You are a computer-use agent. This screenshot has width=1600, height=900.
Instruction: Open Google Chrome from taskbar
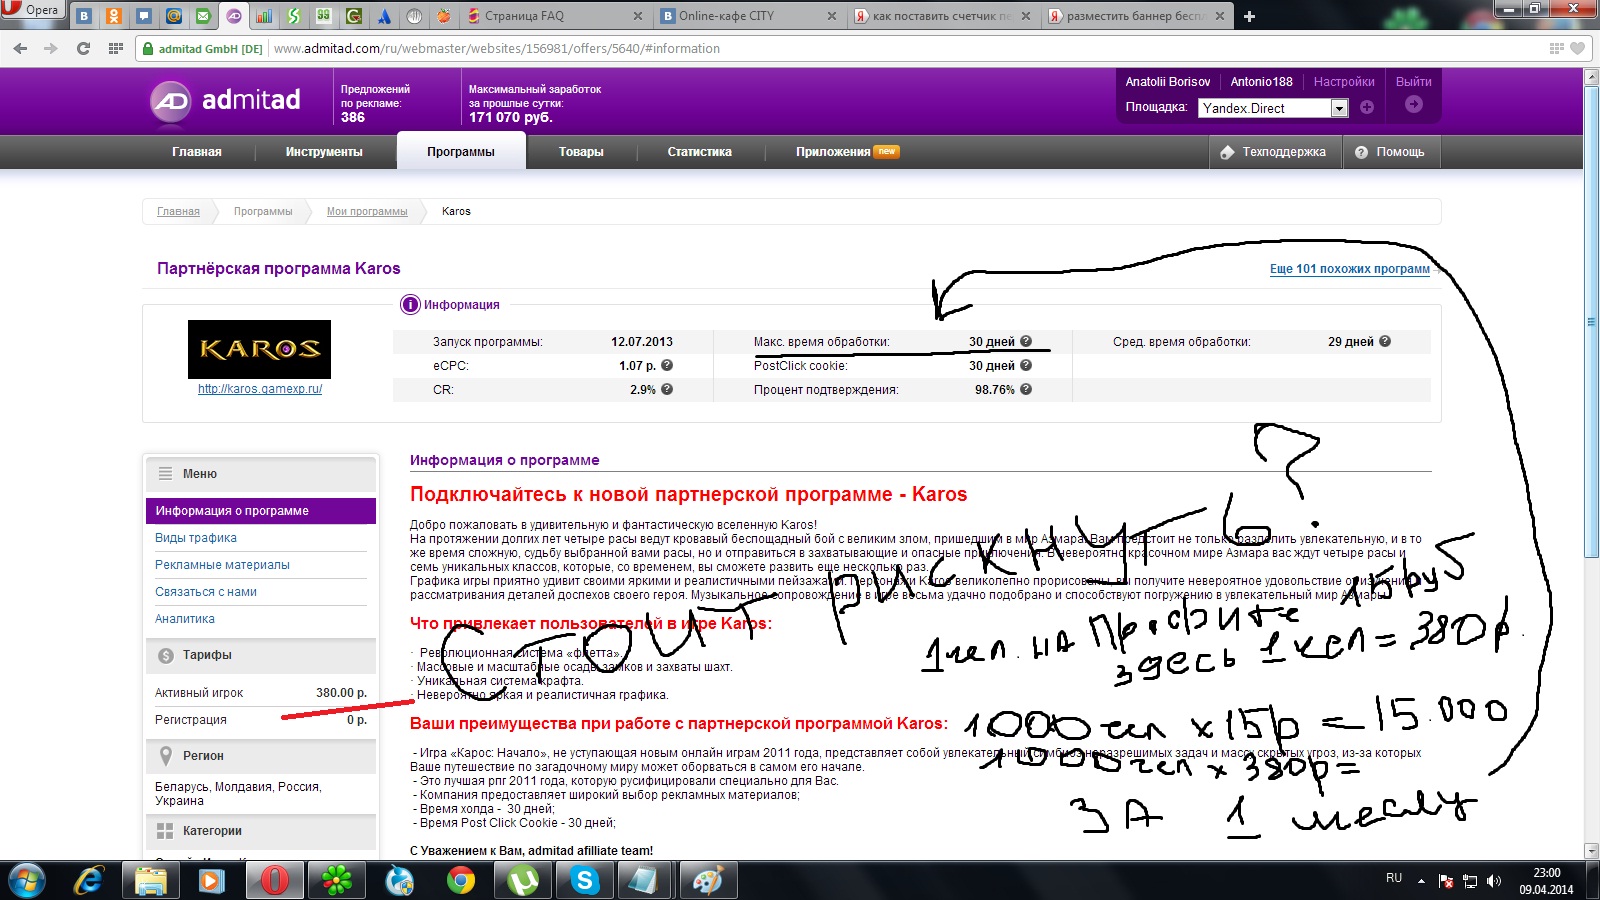click(461, 881)
